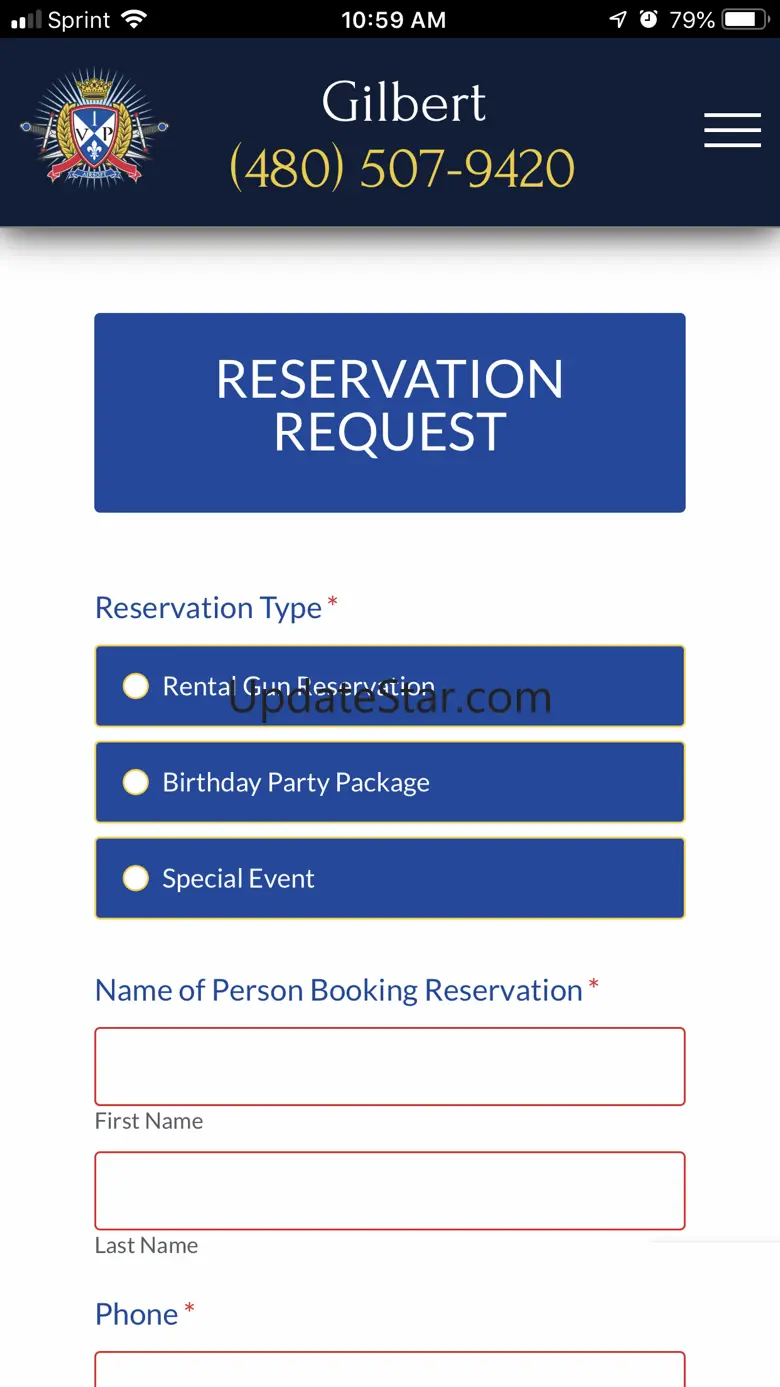Tap the Gilbert location title
Viewport: 780px width, 1387px height.
coord(404,102)
